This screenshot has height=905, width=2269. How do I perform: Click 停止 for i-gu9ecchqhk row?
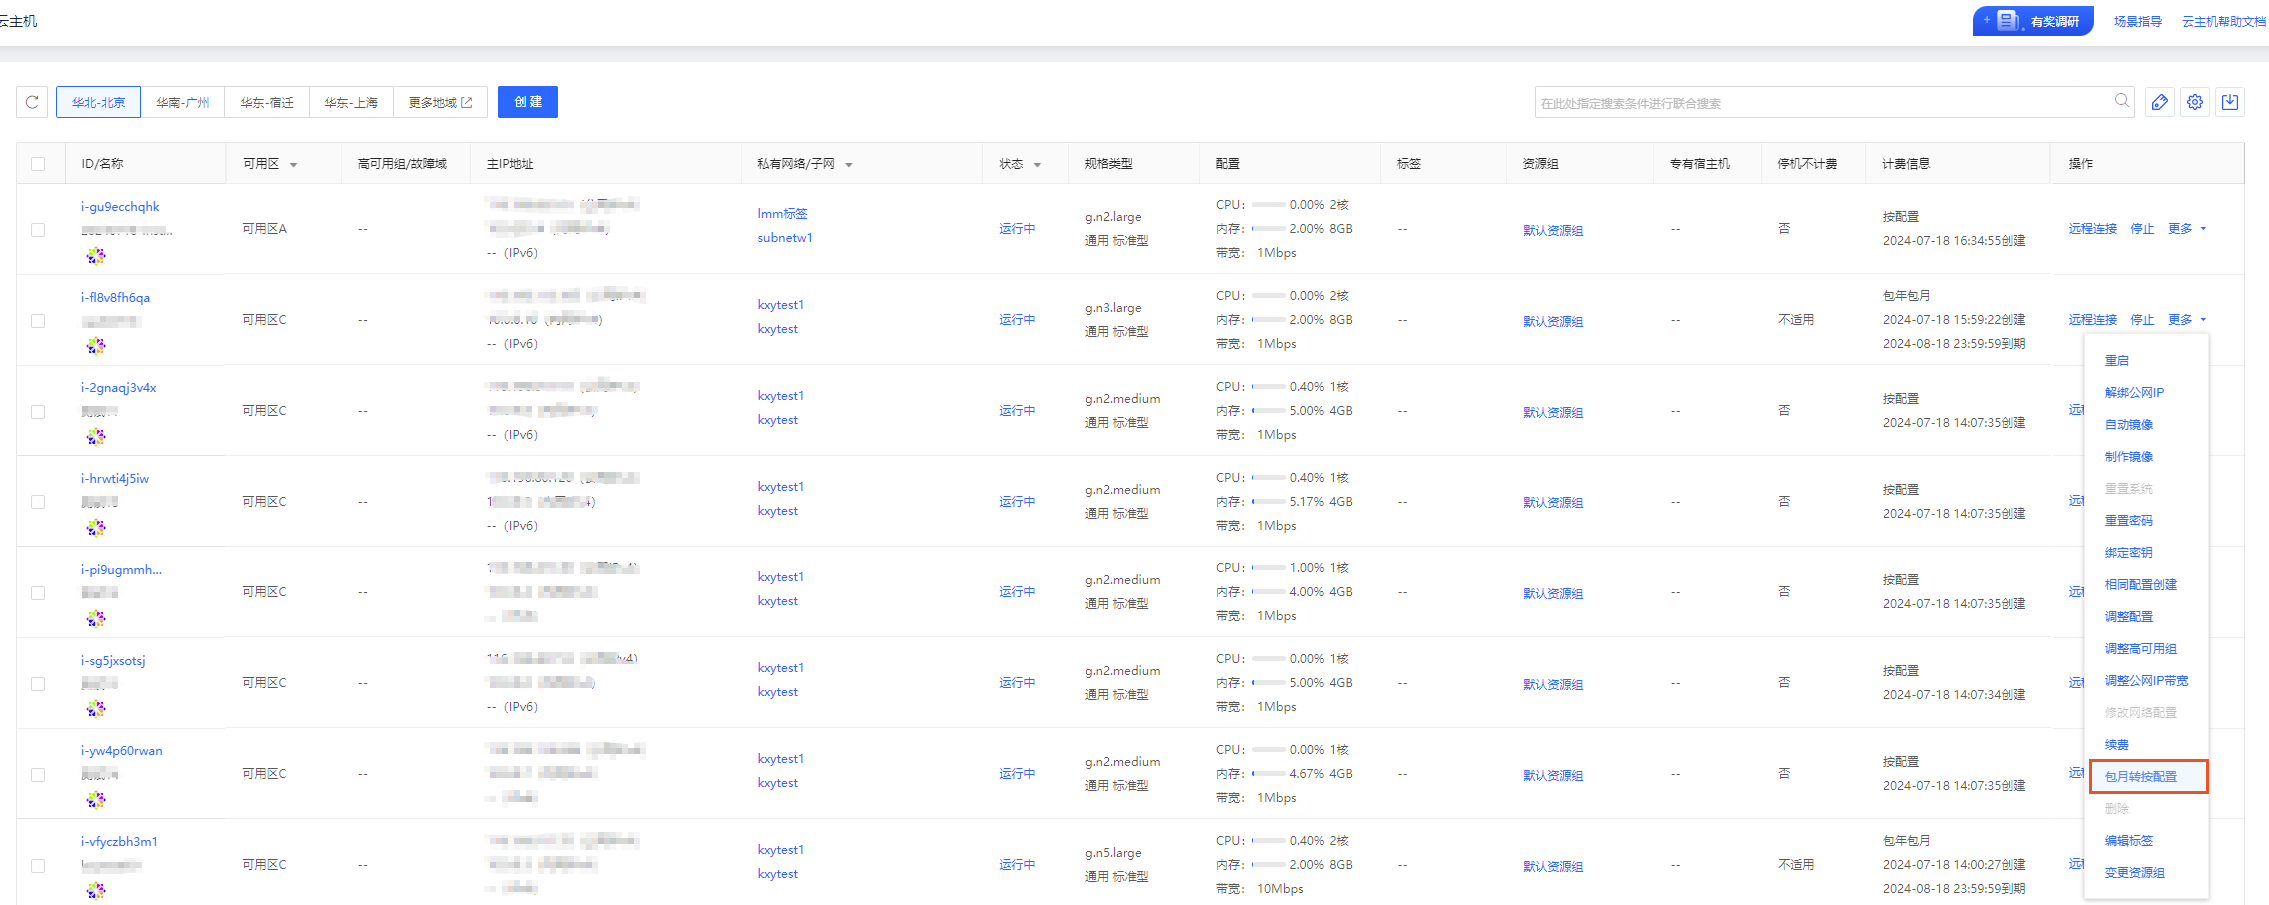pyautogui.click(x=2142, y=229)
